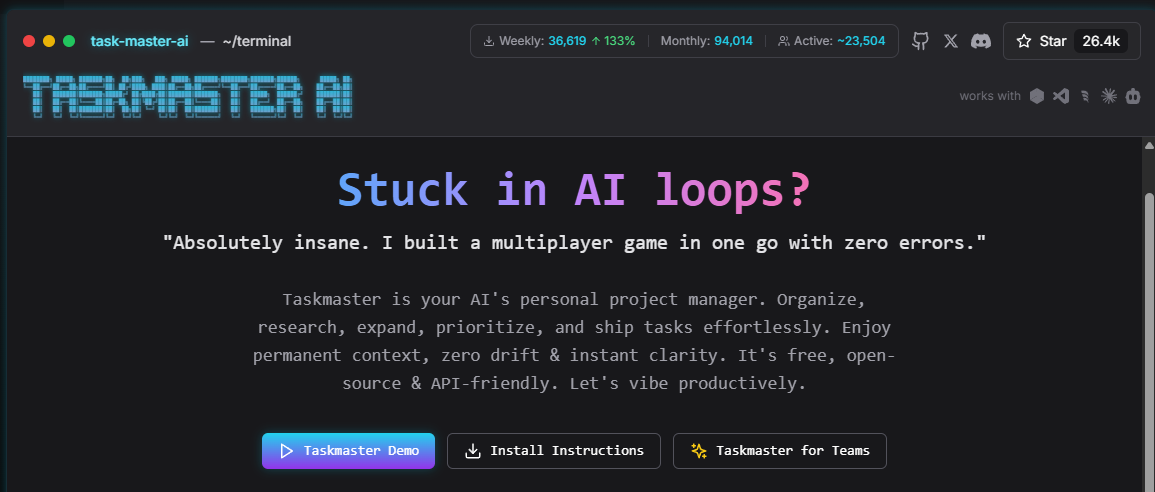Click the task-master-ai title link
1155x492 pixels.
(x=139, y=41)
